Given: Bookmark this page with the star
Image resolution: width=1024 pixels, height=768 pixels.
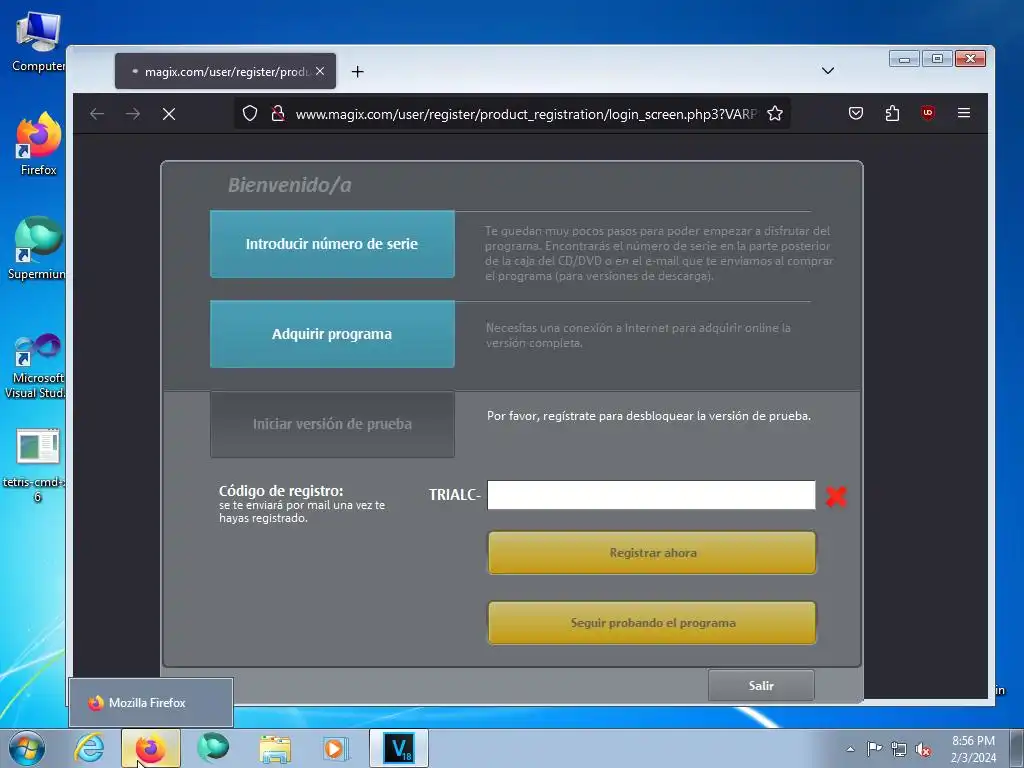Looking at the screenshot, I should (x=775, y=114).
